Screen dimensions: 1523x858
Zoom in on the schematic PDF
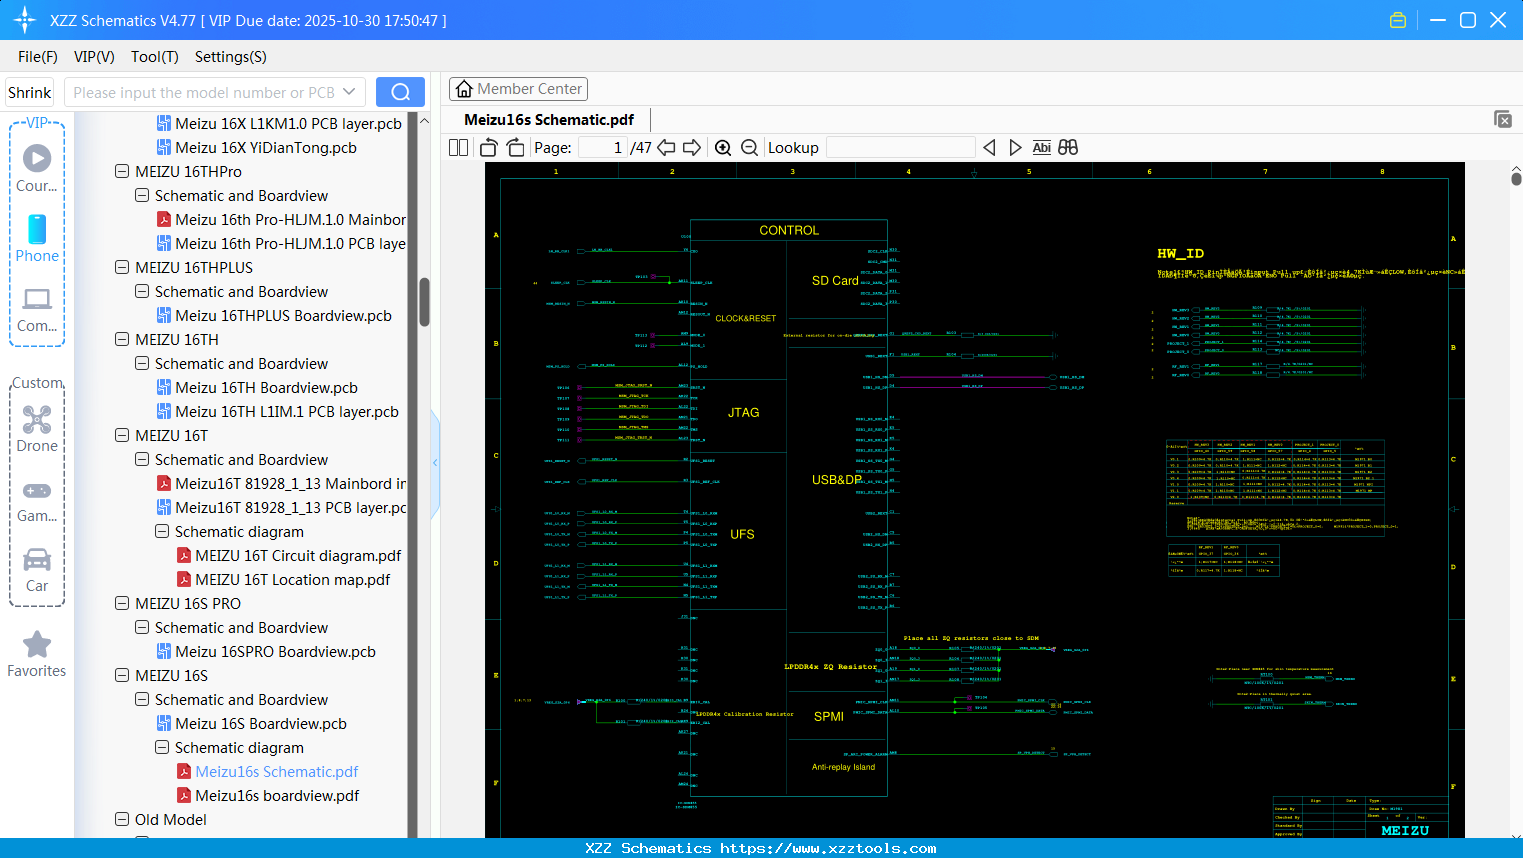(x=723, y=147)
